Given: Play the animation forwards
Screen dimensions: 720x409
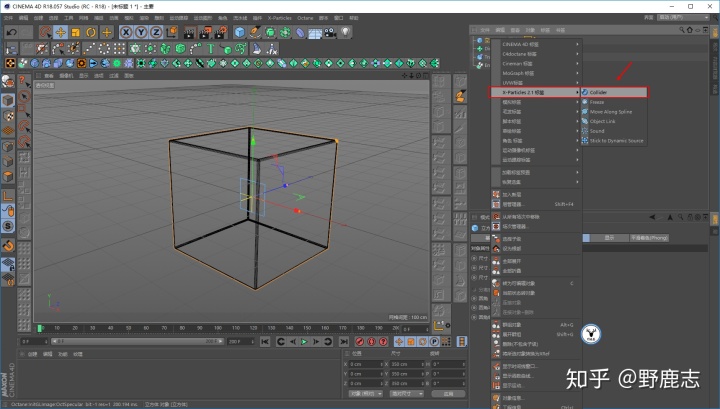Looking at the screenshot, I should [304, 342].
